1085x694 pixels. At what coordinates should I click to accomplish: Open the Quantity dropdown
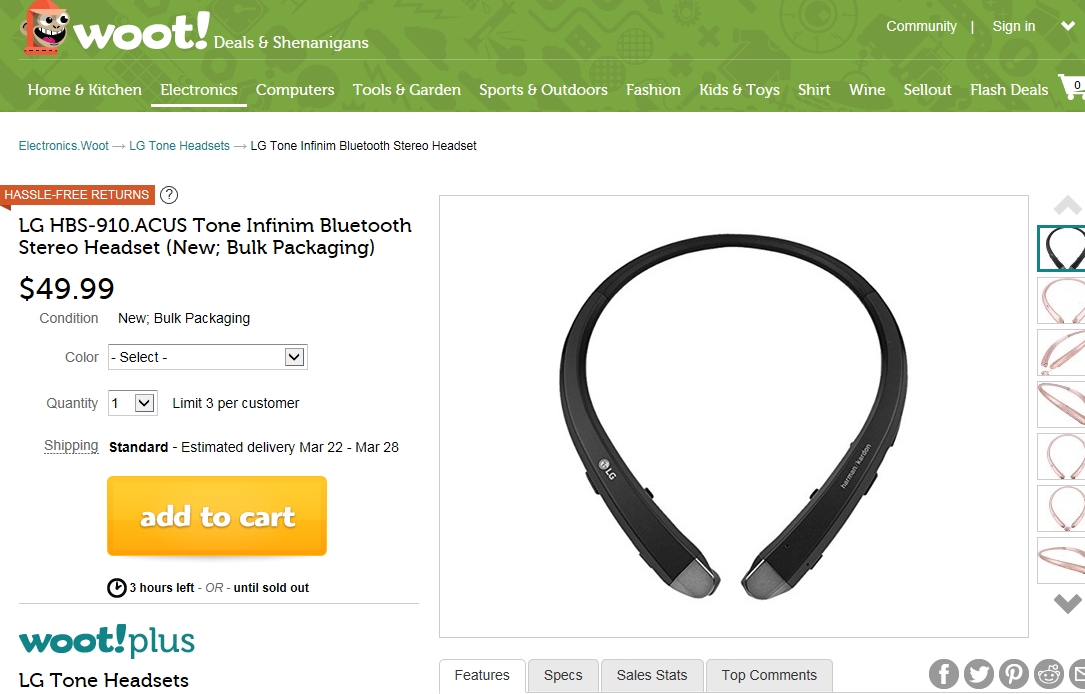pyautogui.click(x=133, y=403)
